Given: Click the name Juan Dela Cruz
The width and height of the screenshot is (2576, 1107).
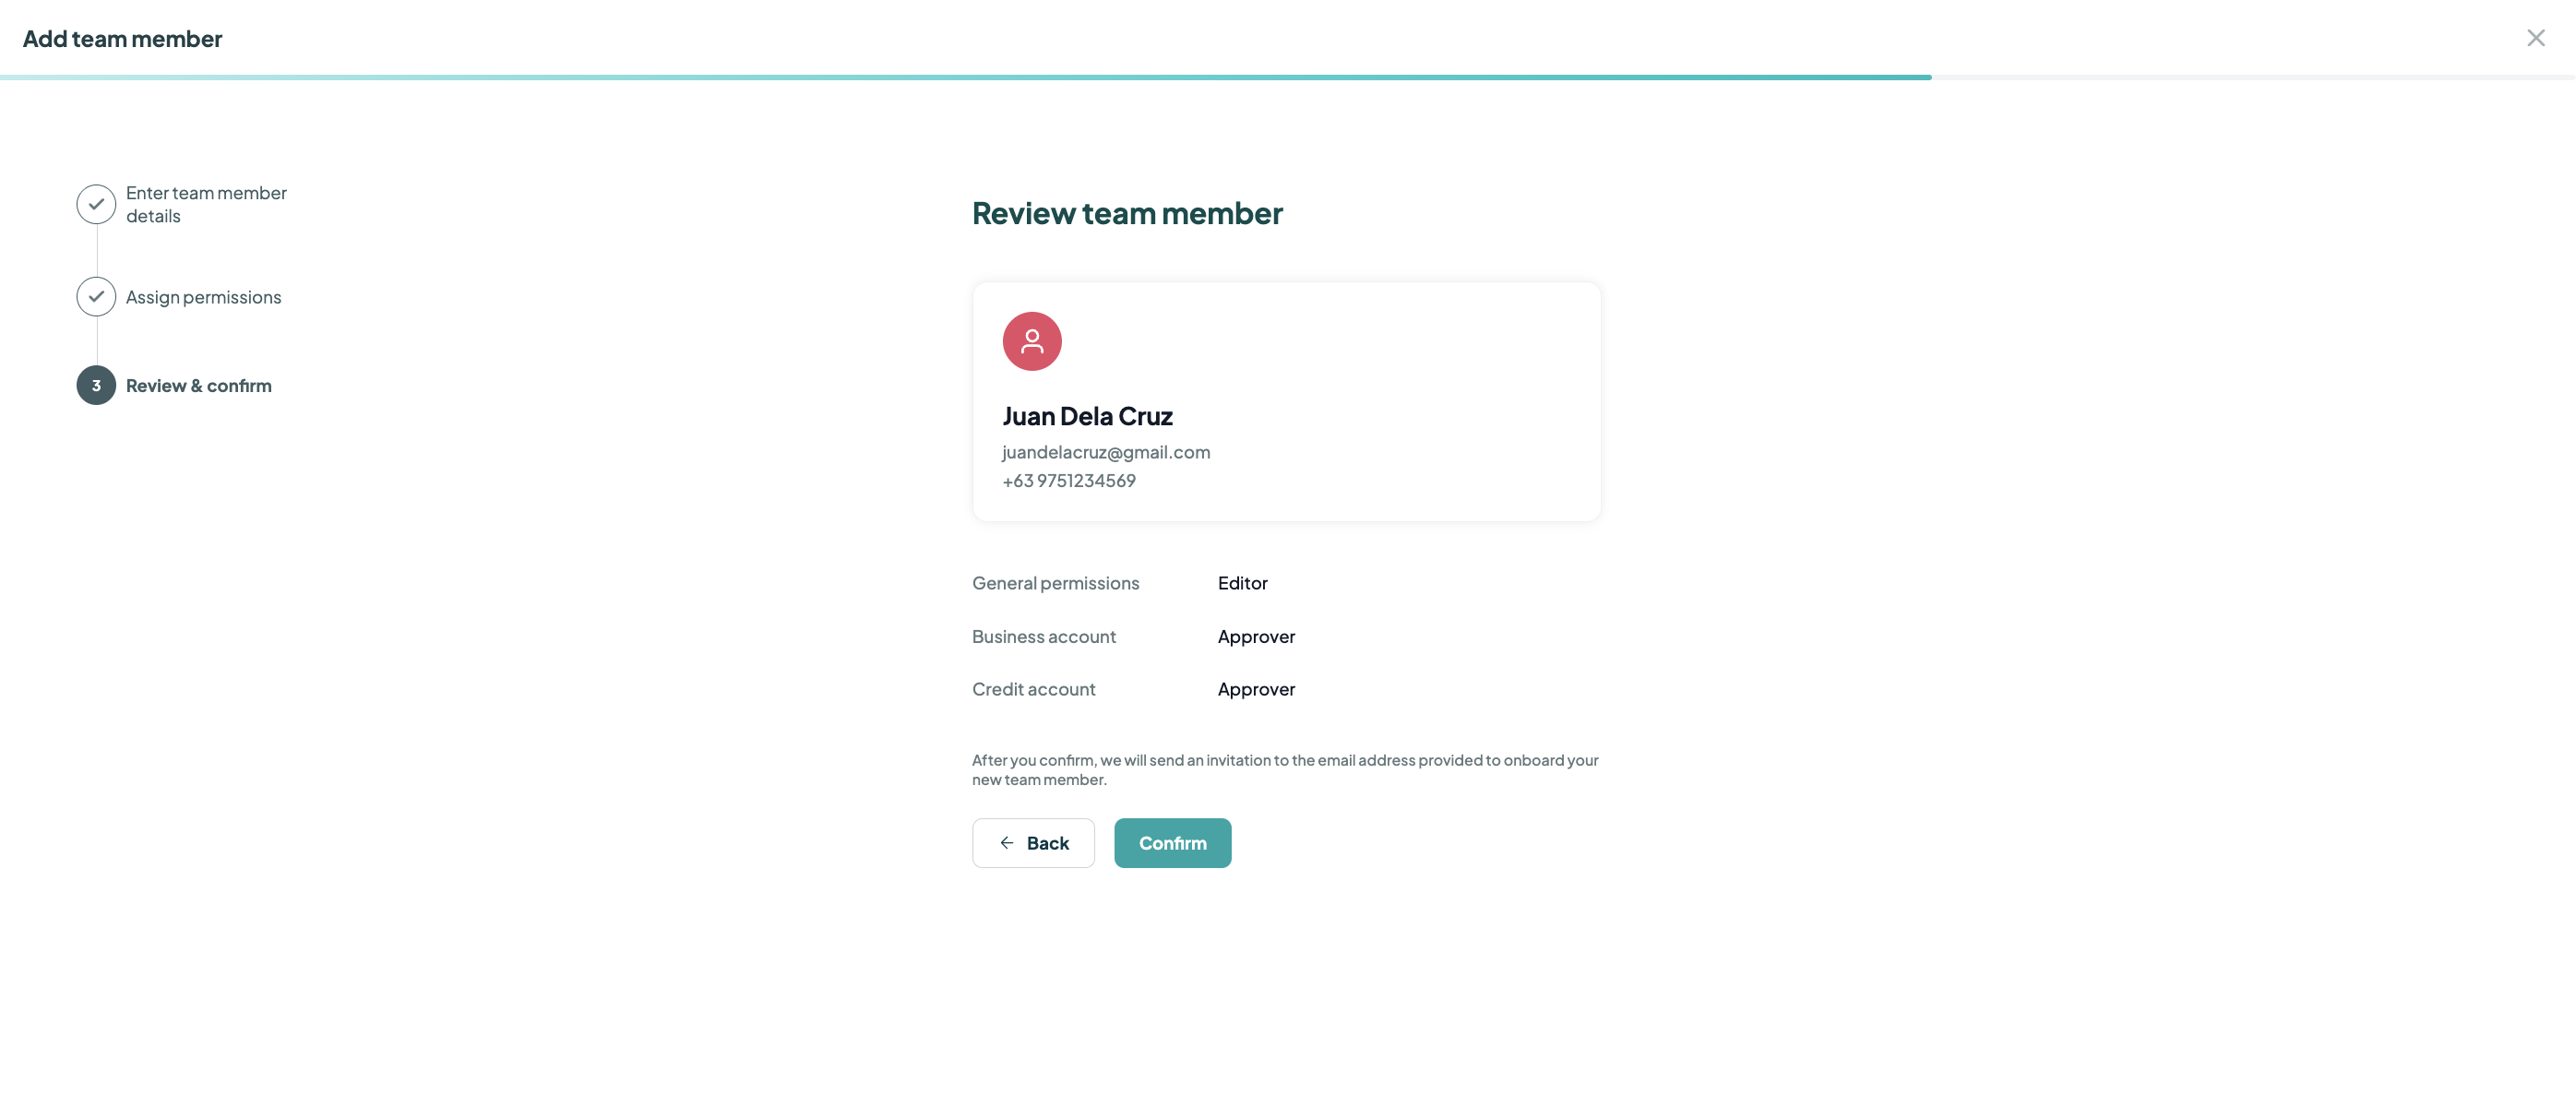Looking at the screenshot, I should 1087,416.
